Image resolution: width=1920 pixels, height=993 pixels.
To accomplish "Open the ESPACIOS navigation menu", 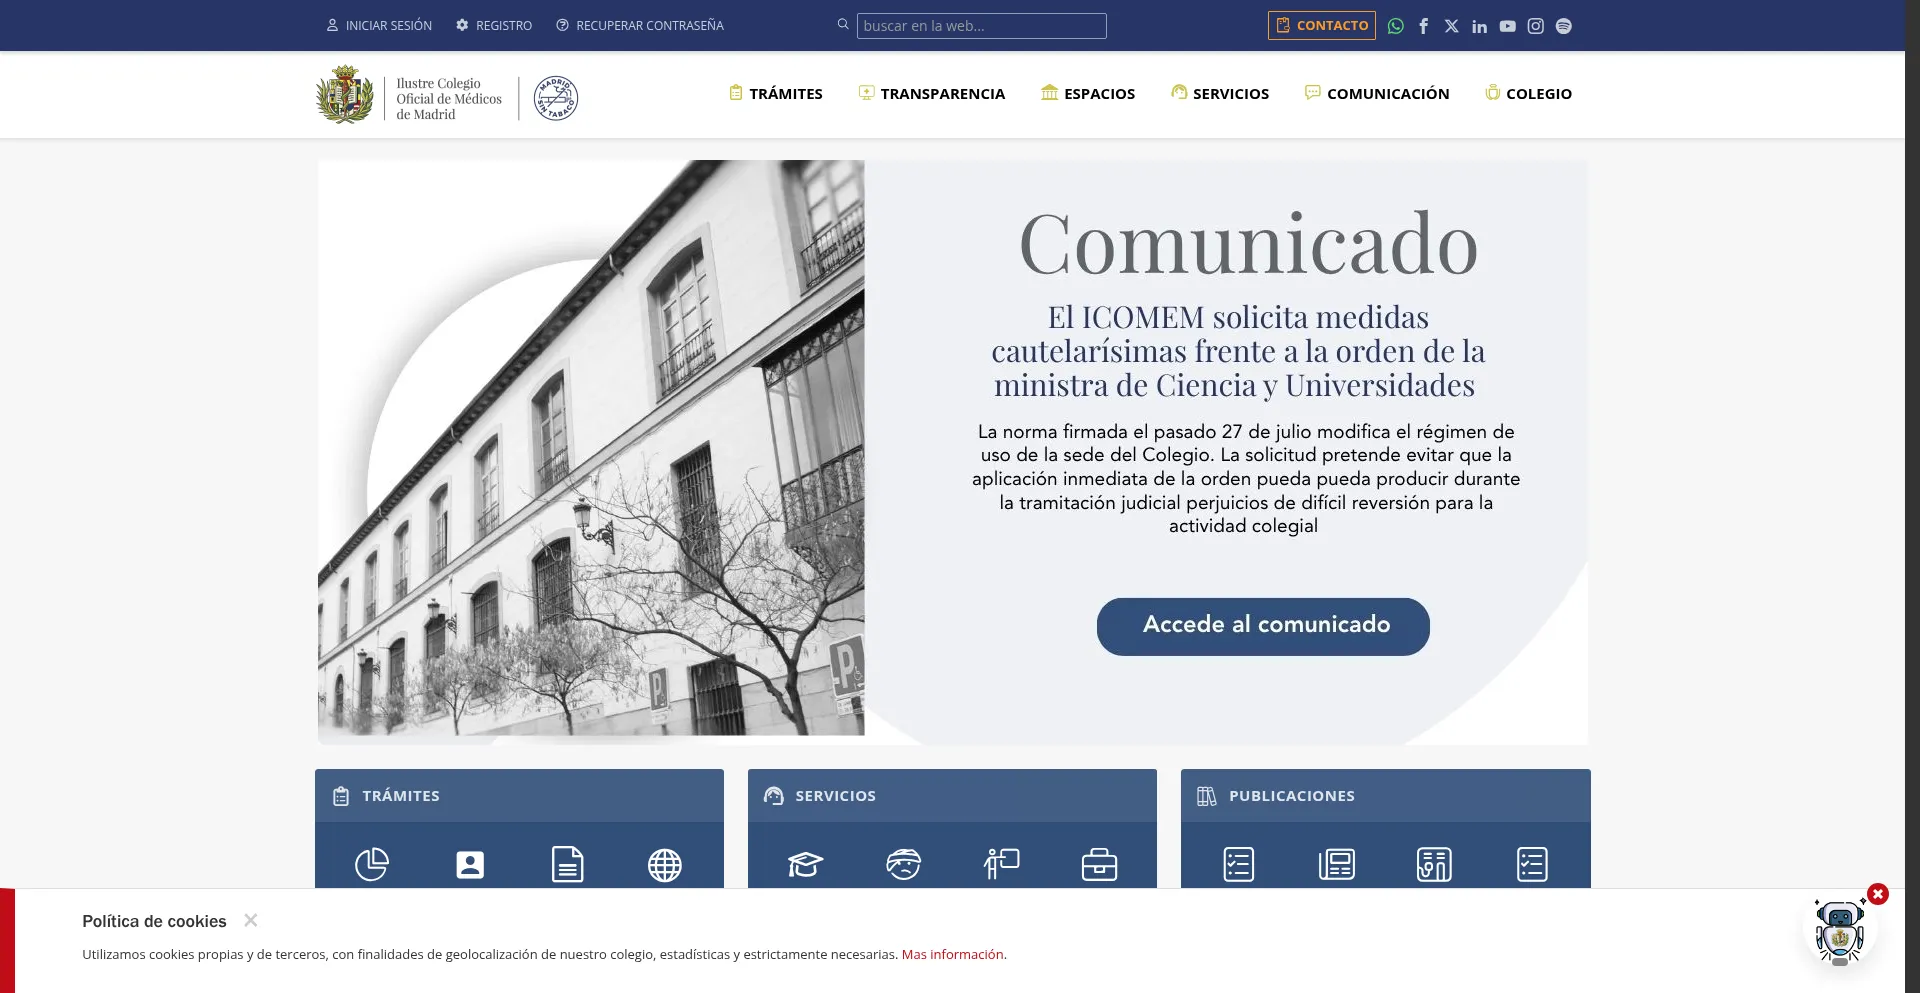I will point(1088,93).
